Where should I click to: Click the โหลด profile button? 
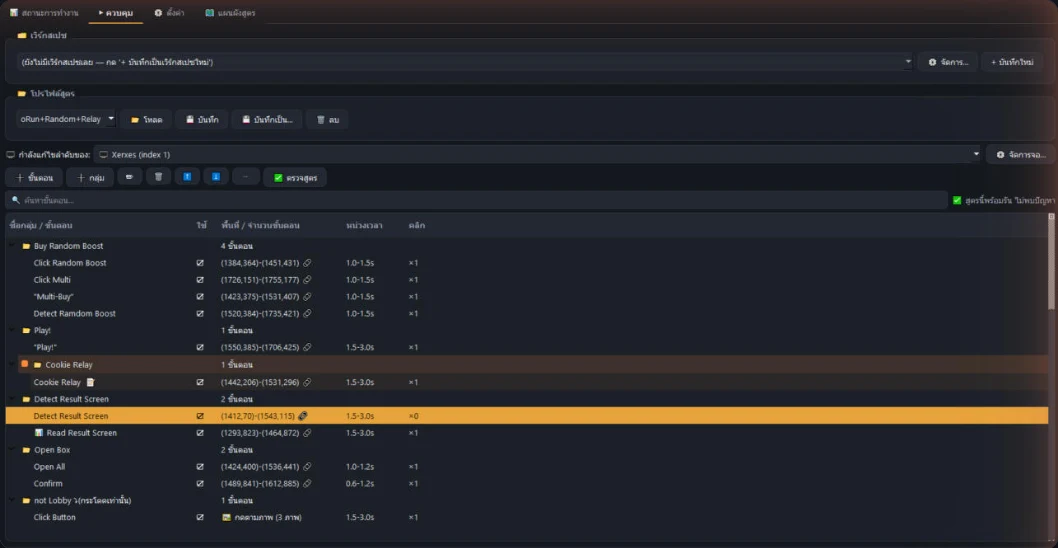point(146,119)
